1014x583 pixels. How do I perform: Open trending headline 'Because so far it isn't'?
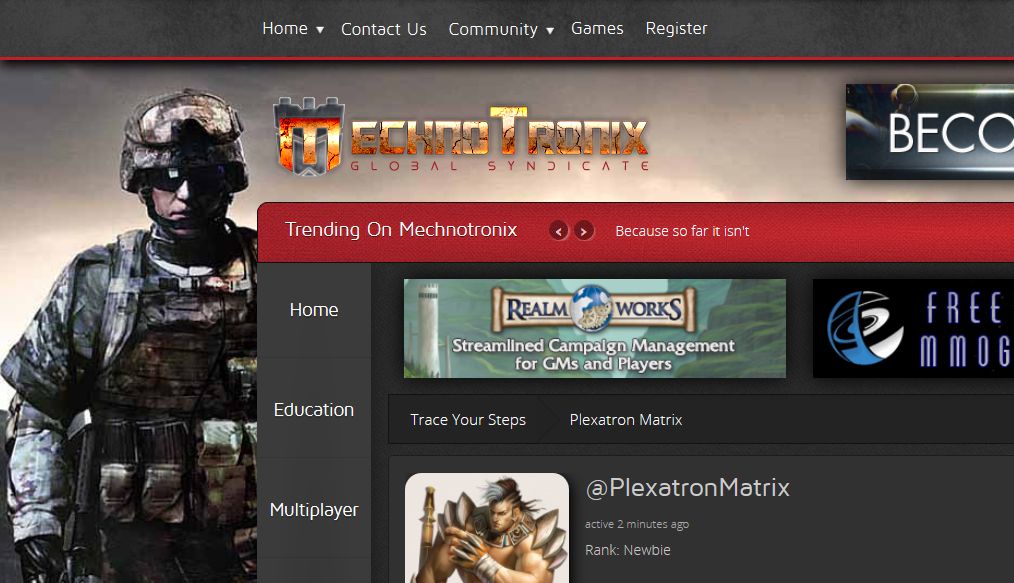pyautogui.click(x=682, y=231)
